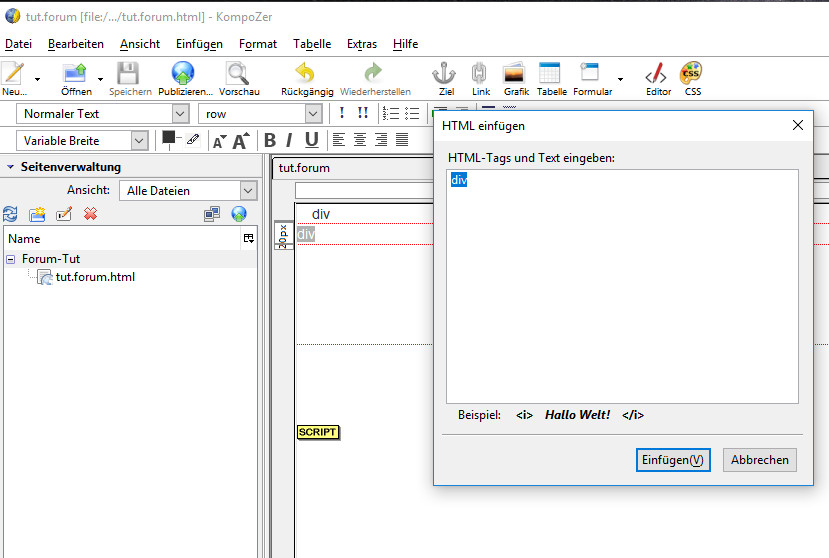Click inside the HTML-Tags text area
The width and height of the screenshot is (829, 558).
pyautogui.click(x=622, y=286)
